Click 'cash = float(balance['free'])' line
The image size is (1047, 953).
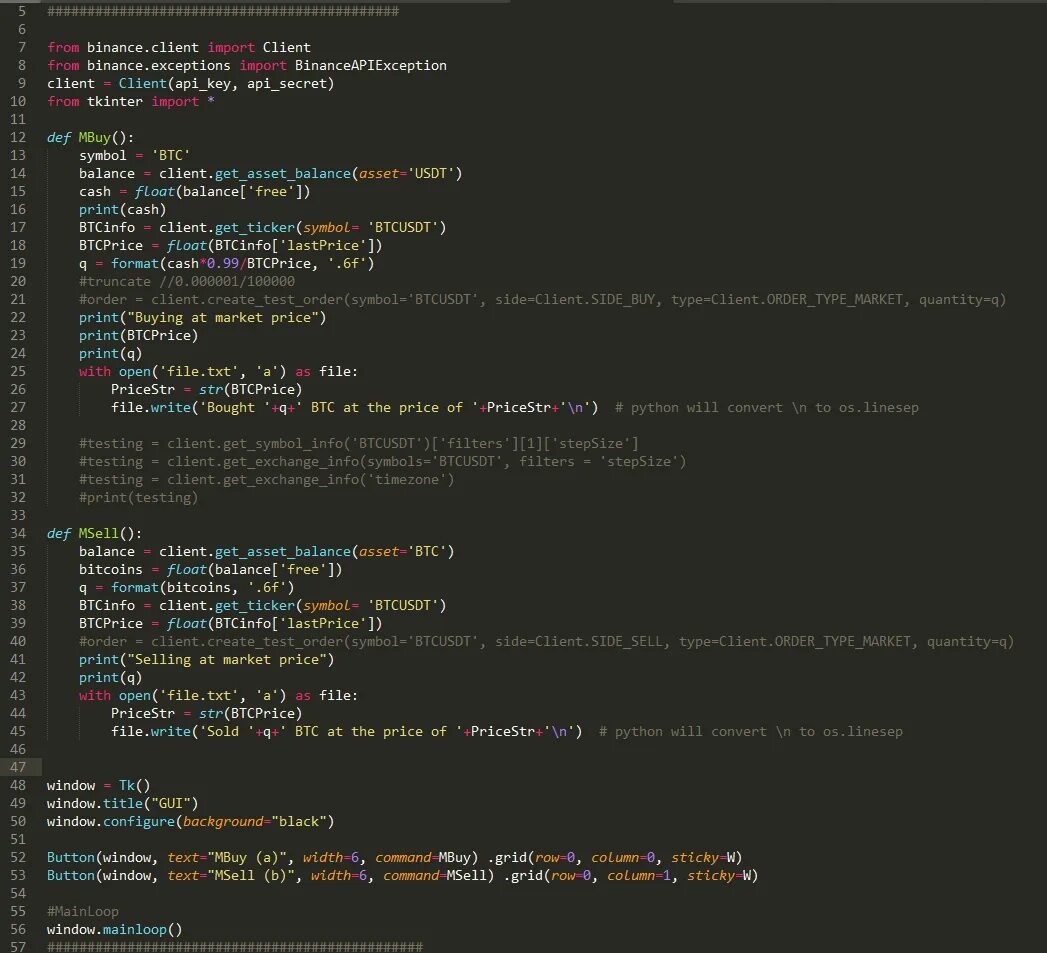tap(194, 192)
